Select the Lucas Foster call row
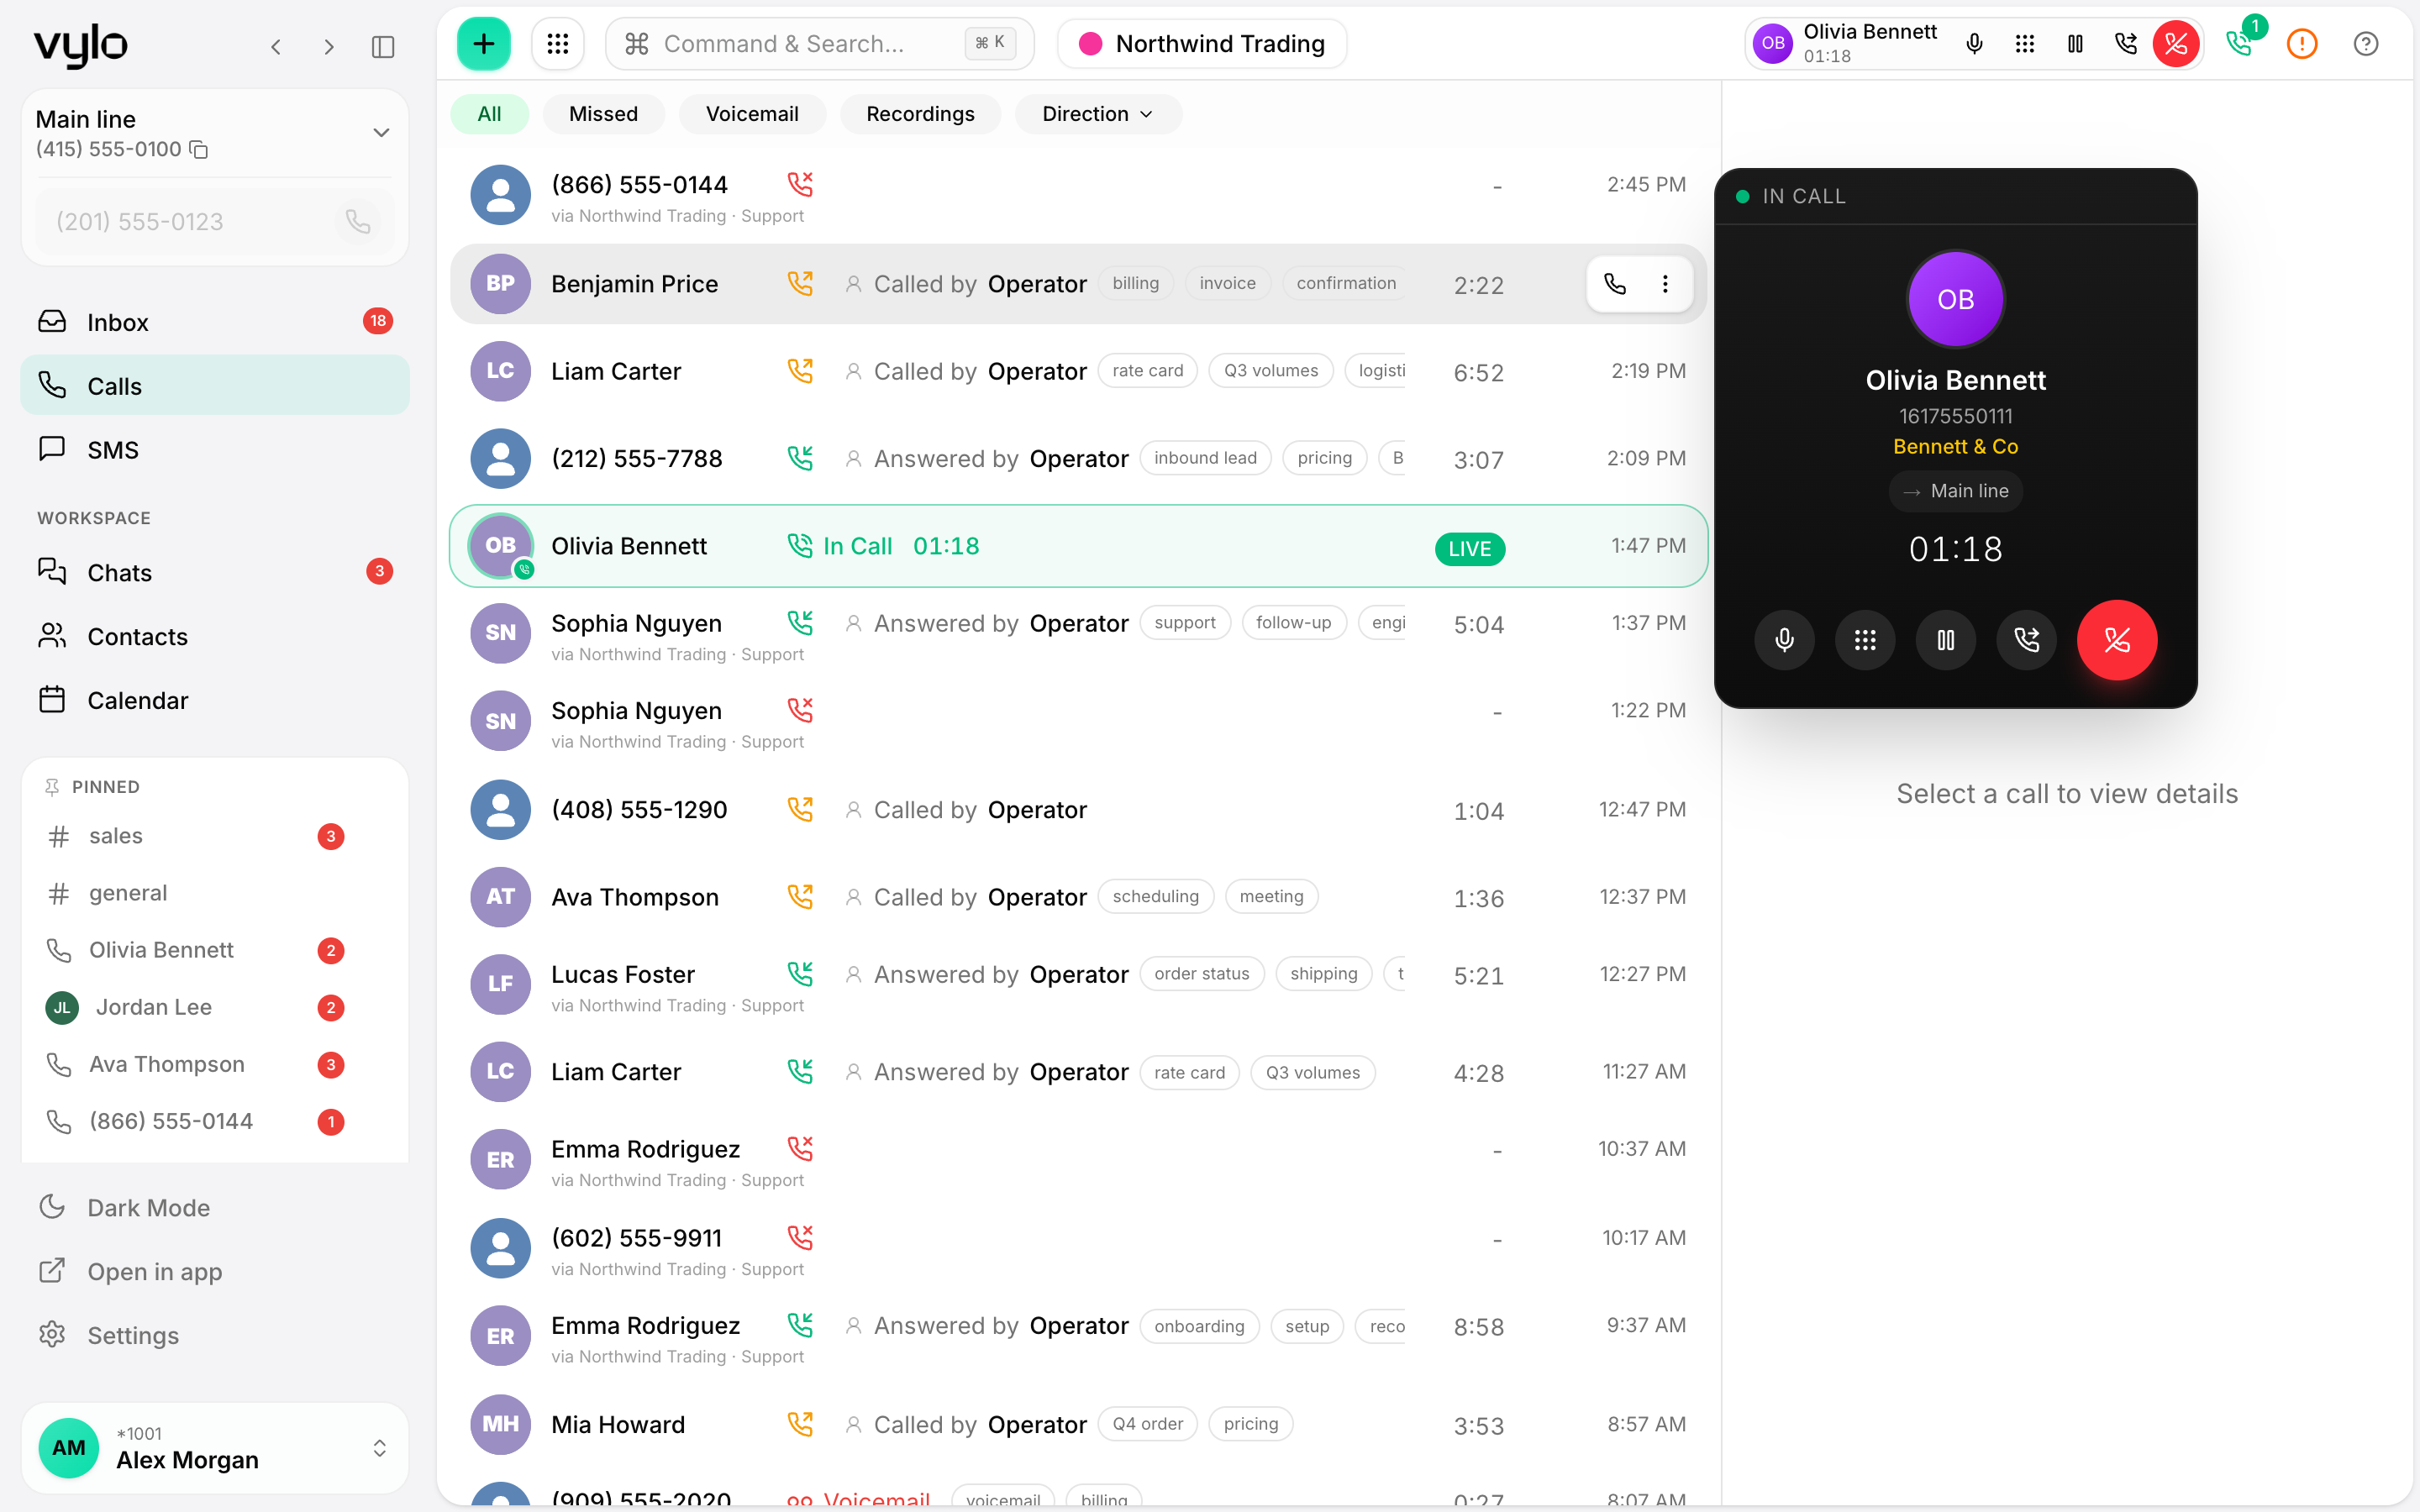Image resolution: width=2420 pixels, height=1512 pixels. click(x=1078, y=984)
